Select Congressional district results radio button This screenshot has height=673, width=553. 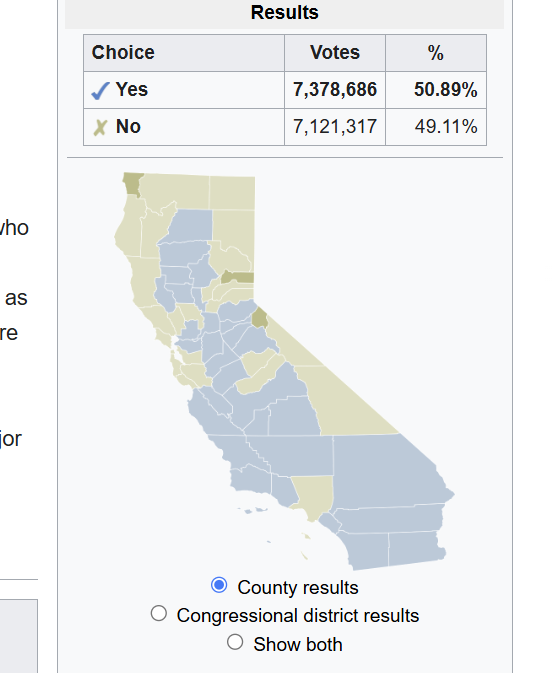(x=159, y=613)
